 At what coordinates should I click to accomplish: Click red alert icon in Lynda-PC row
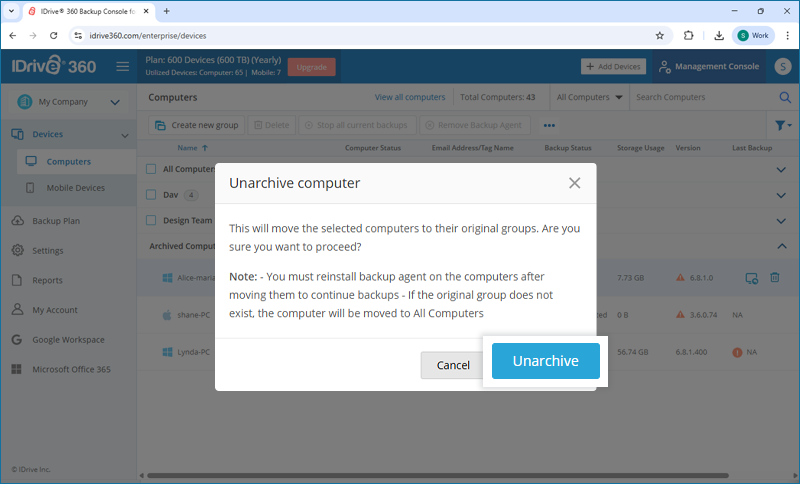pos(737,352)
